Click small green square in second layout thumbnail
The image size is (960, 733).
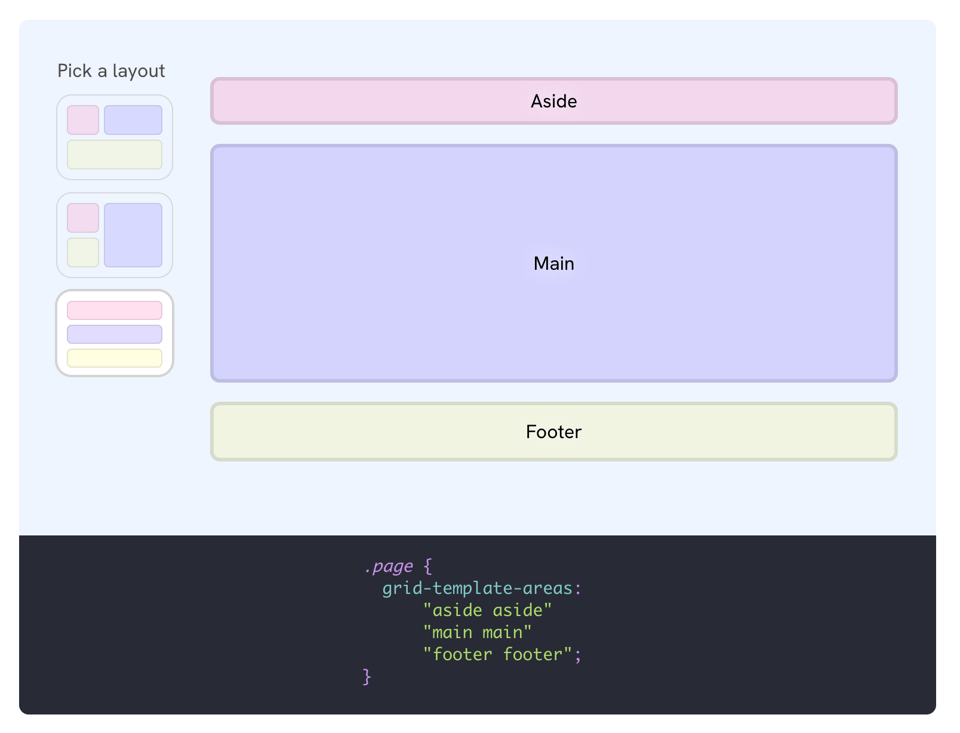coord(83,252)
